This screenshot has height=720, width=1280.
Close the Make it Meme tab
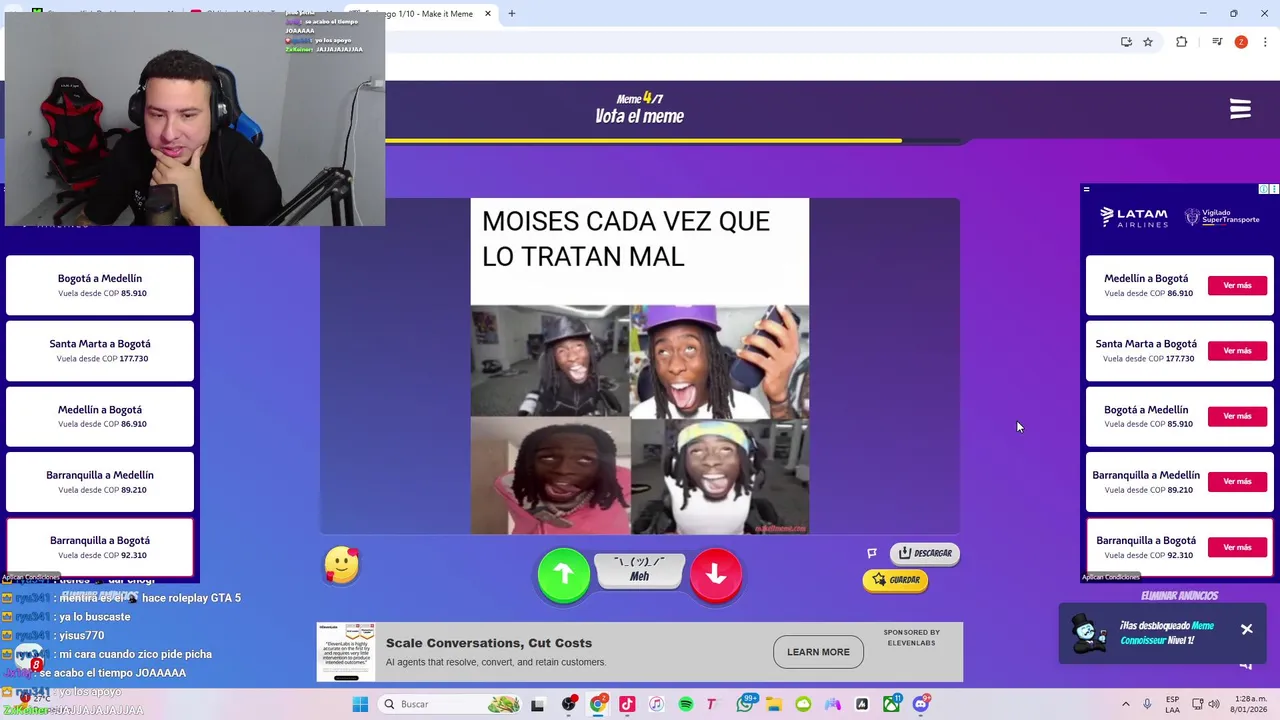(x=488, y=14)
